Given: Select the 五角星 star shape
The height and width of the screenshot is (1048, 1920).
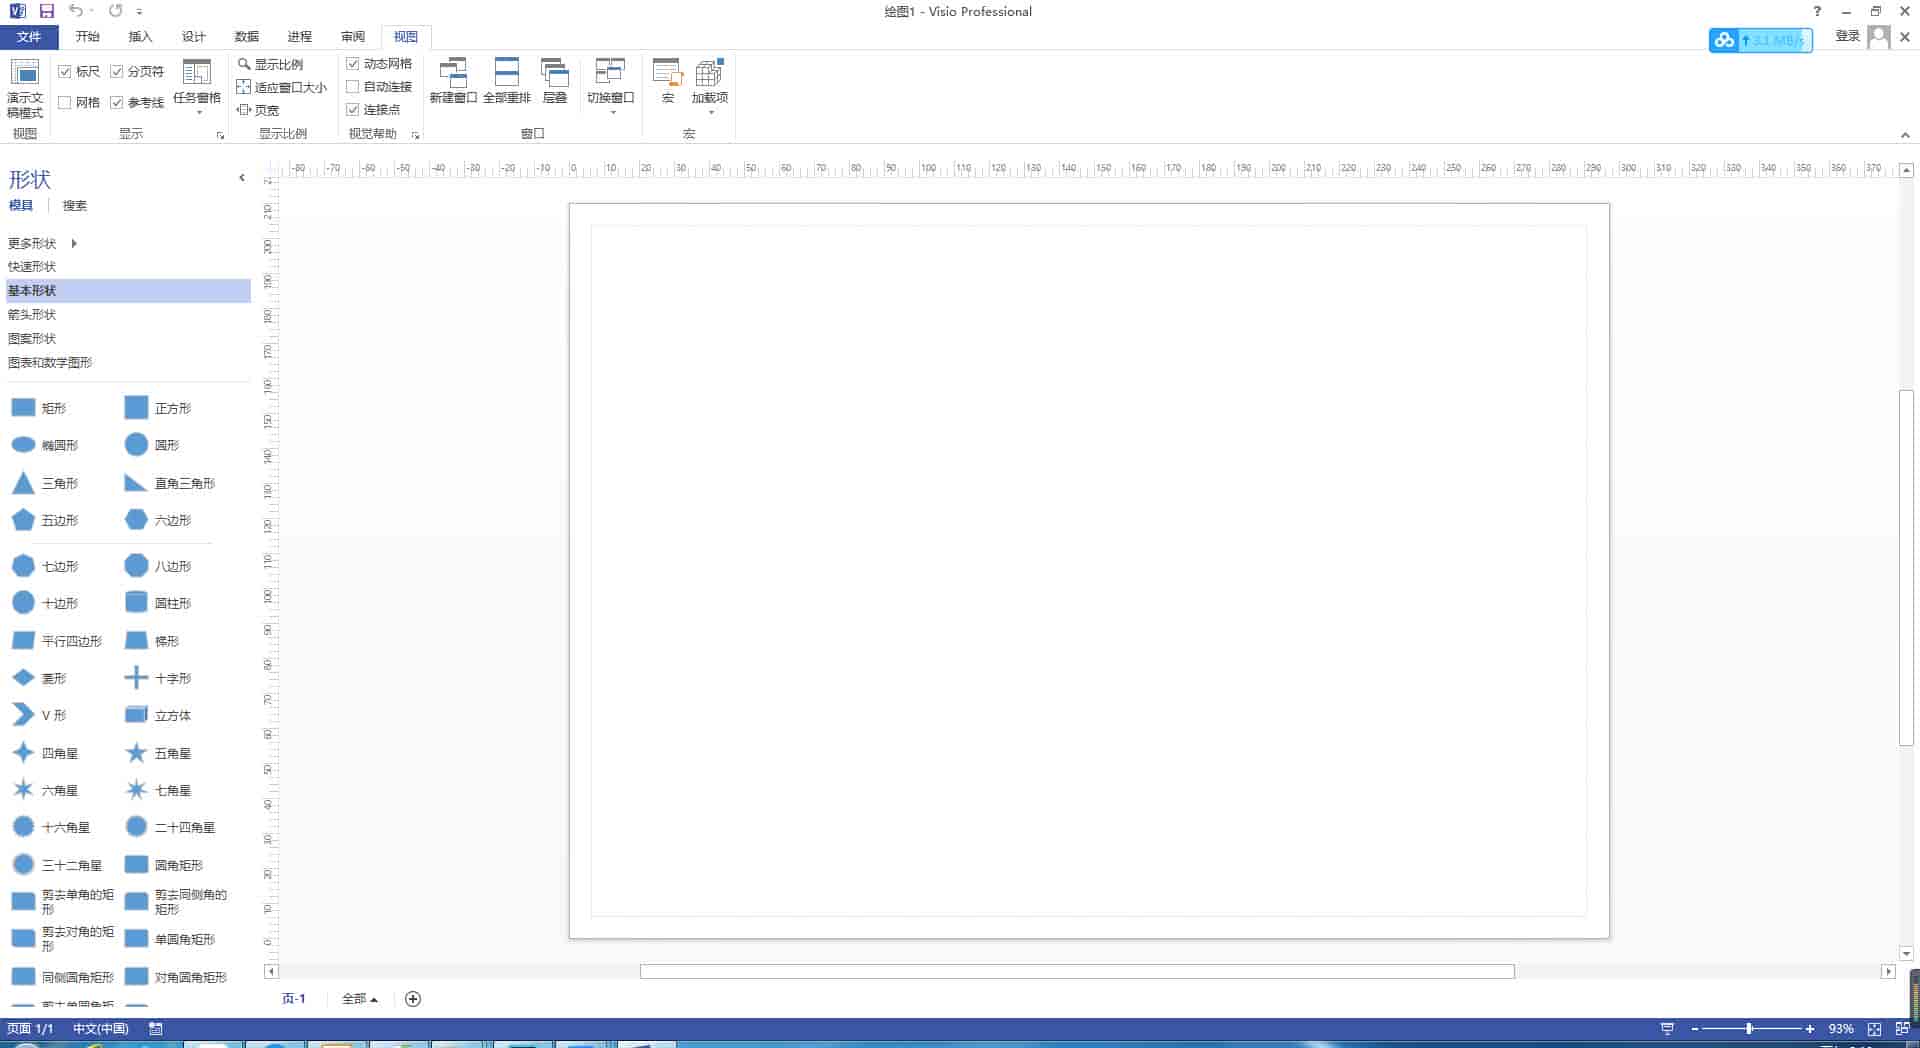Looking at the screenshot, I should click(x=136, y=753).
